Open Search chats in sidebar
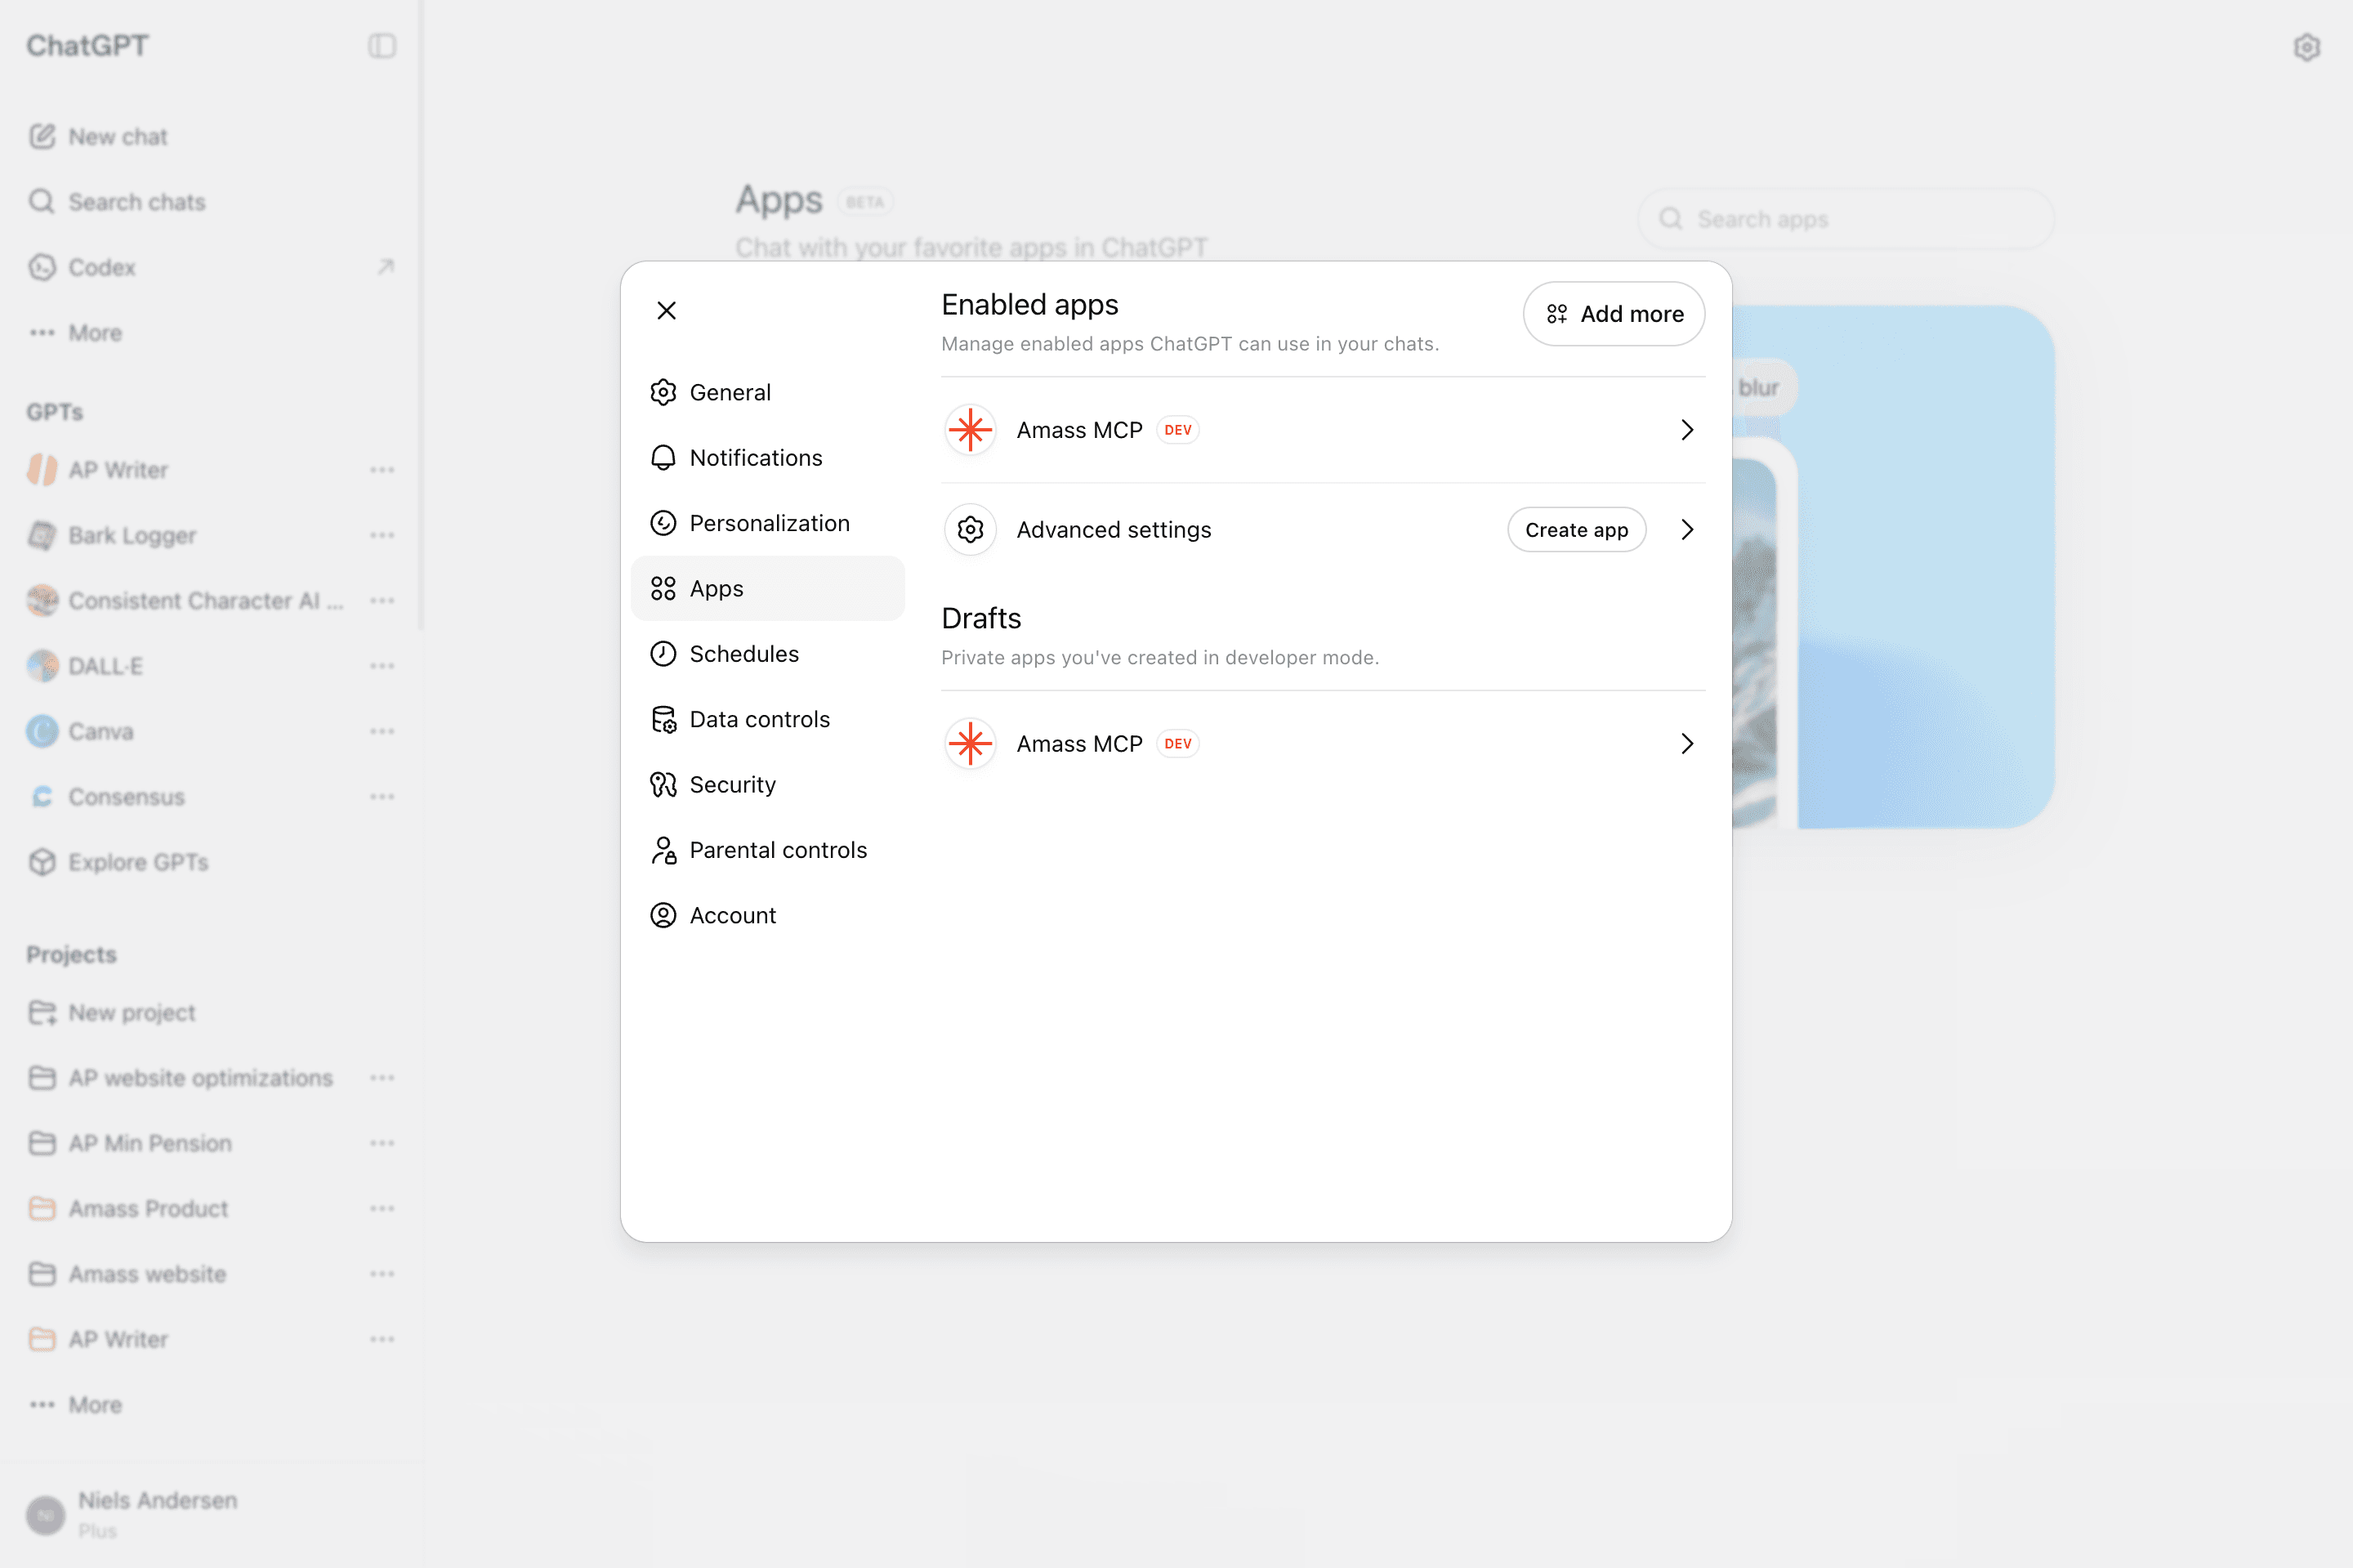The width and height of the screenshot is (2353, 1568). [212, 202]
